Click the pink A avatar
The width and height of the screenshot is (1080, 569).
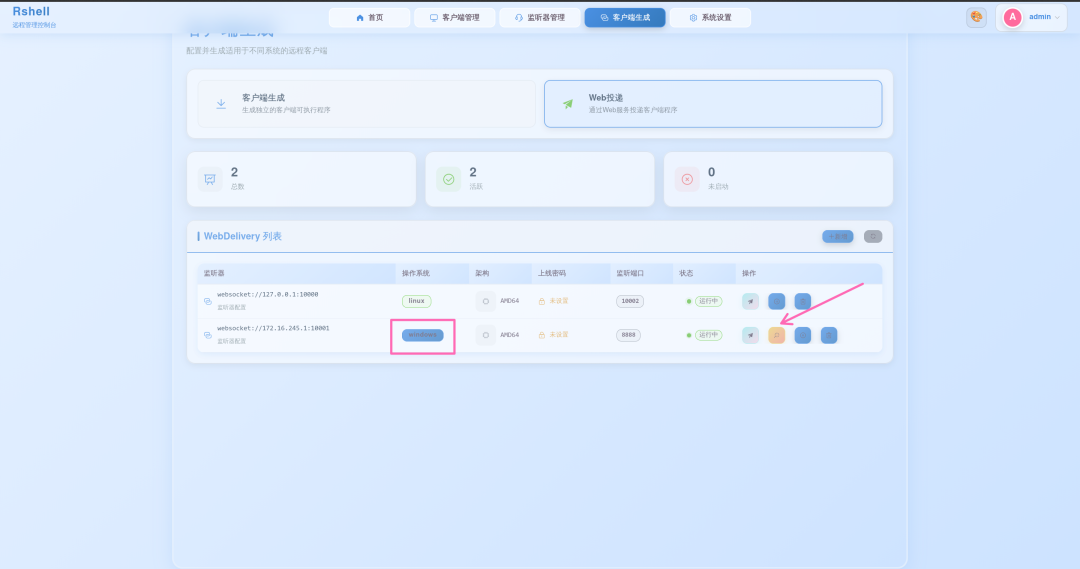(1012, 17)
